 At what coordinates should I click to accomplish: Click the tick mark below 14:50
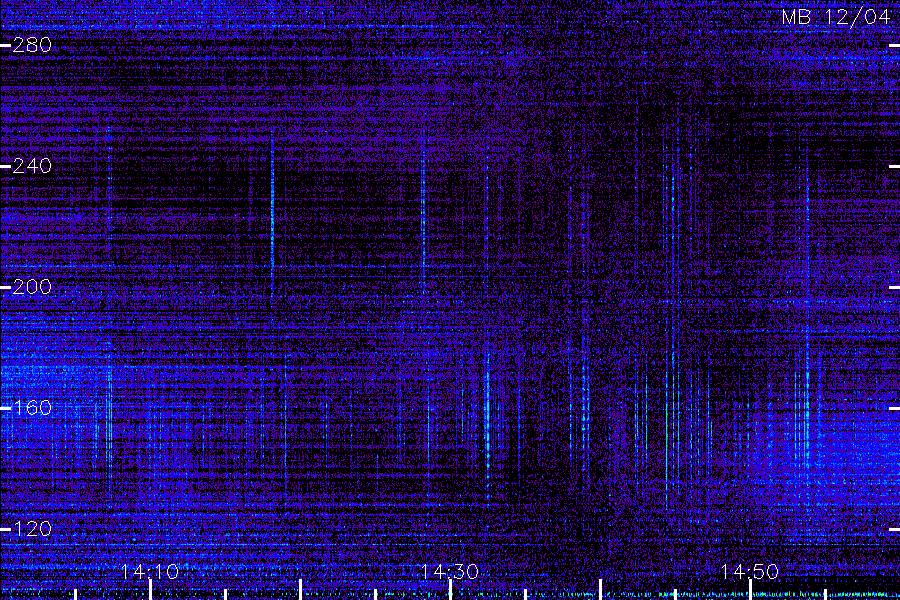click(x=750, y=590)
